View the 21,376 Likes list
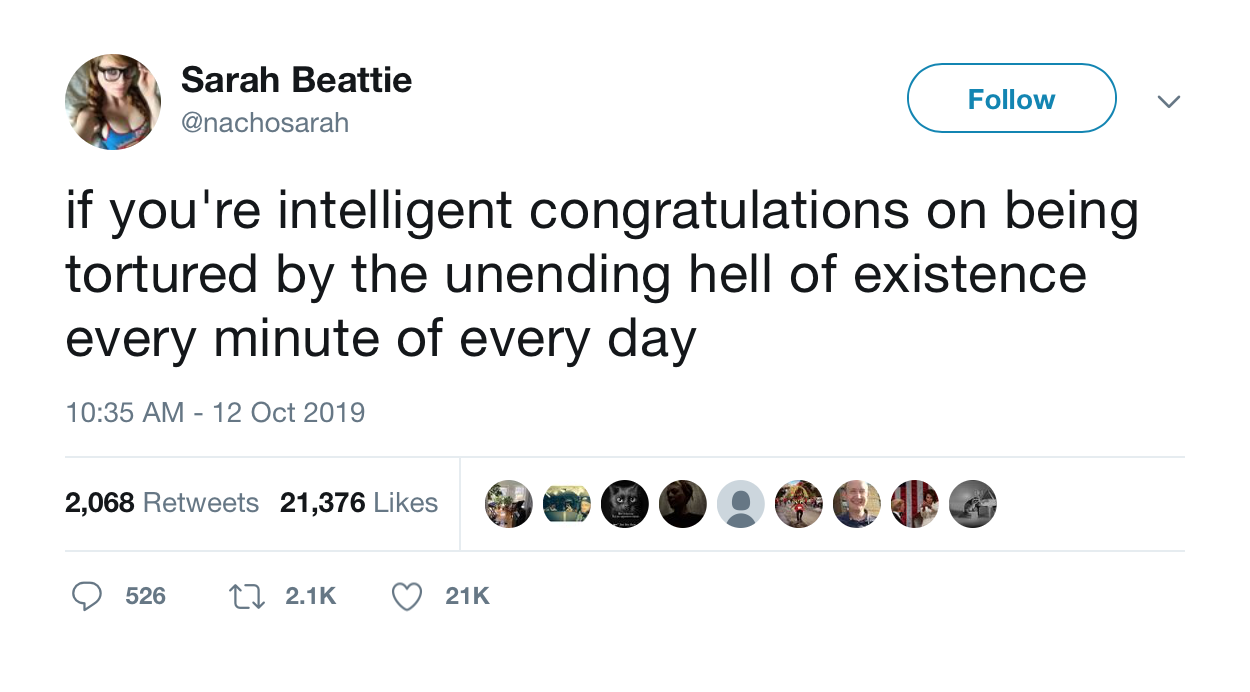Screen dimensions: 1250x692 point(358,502)
